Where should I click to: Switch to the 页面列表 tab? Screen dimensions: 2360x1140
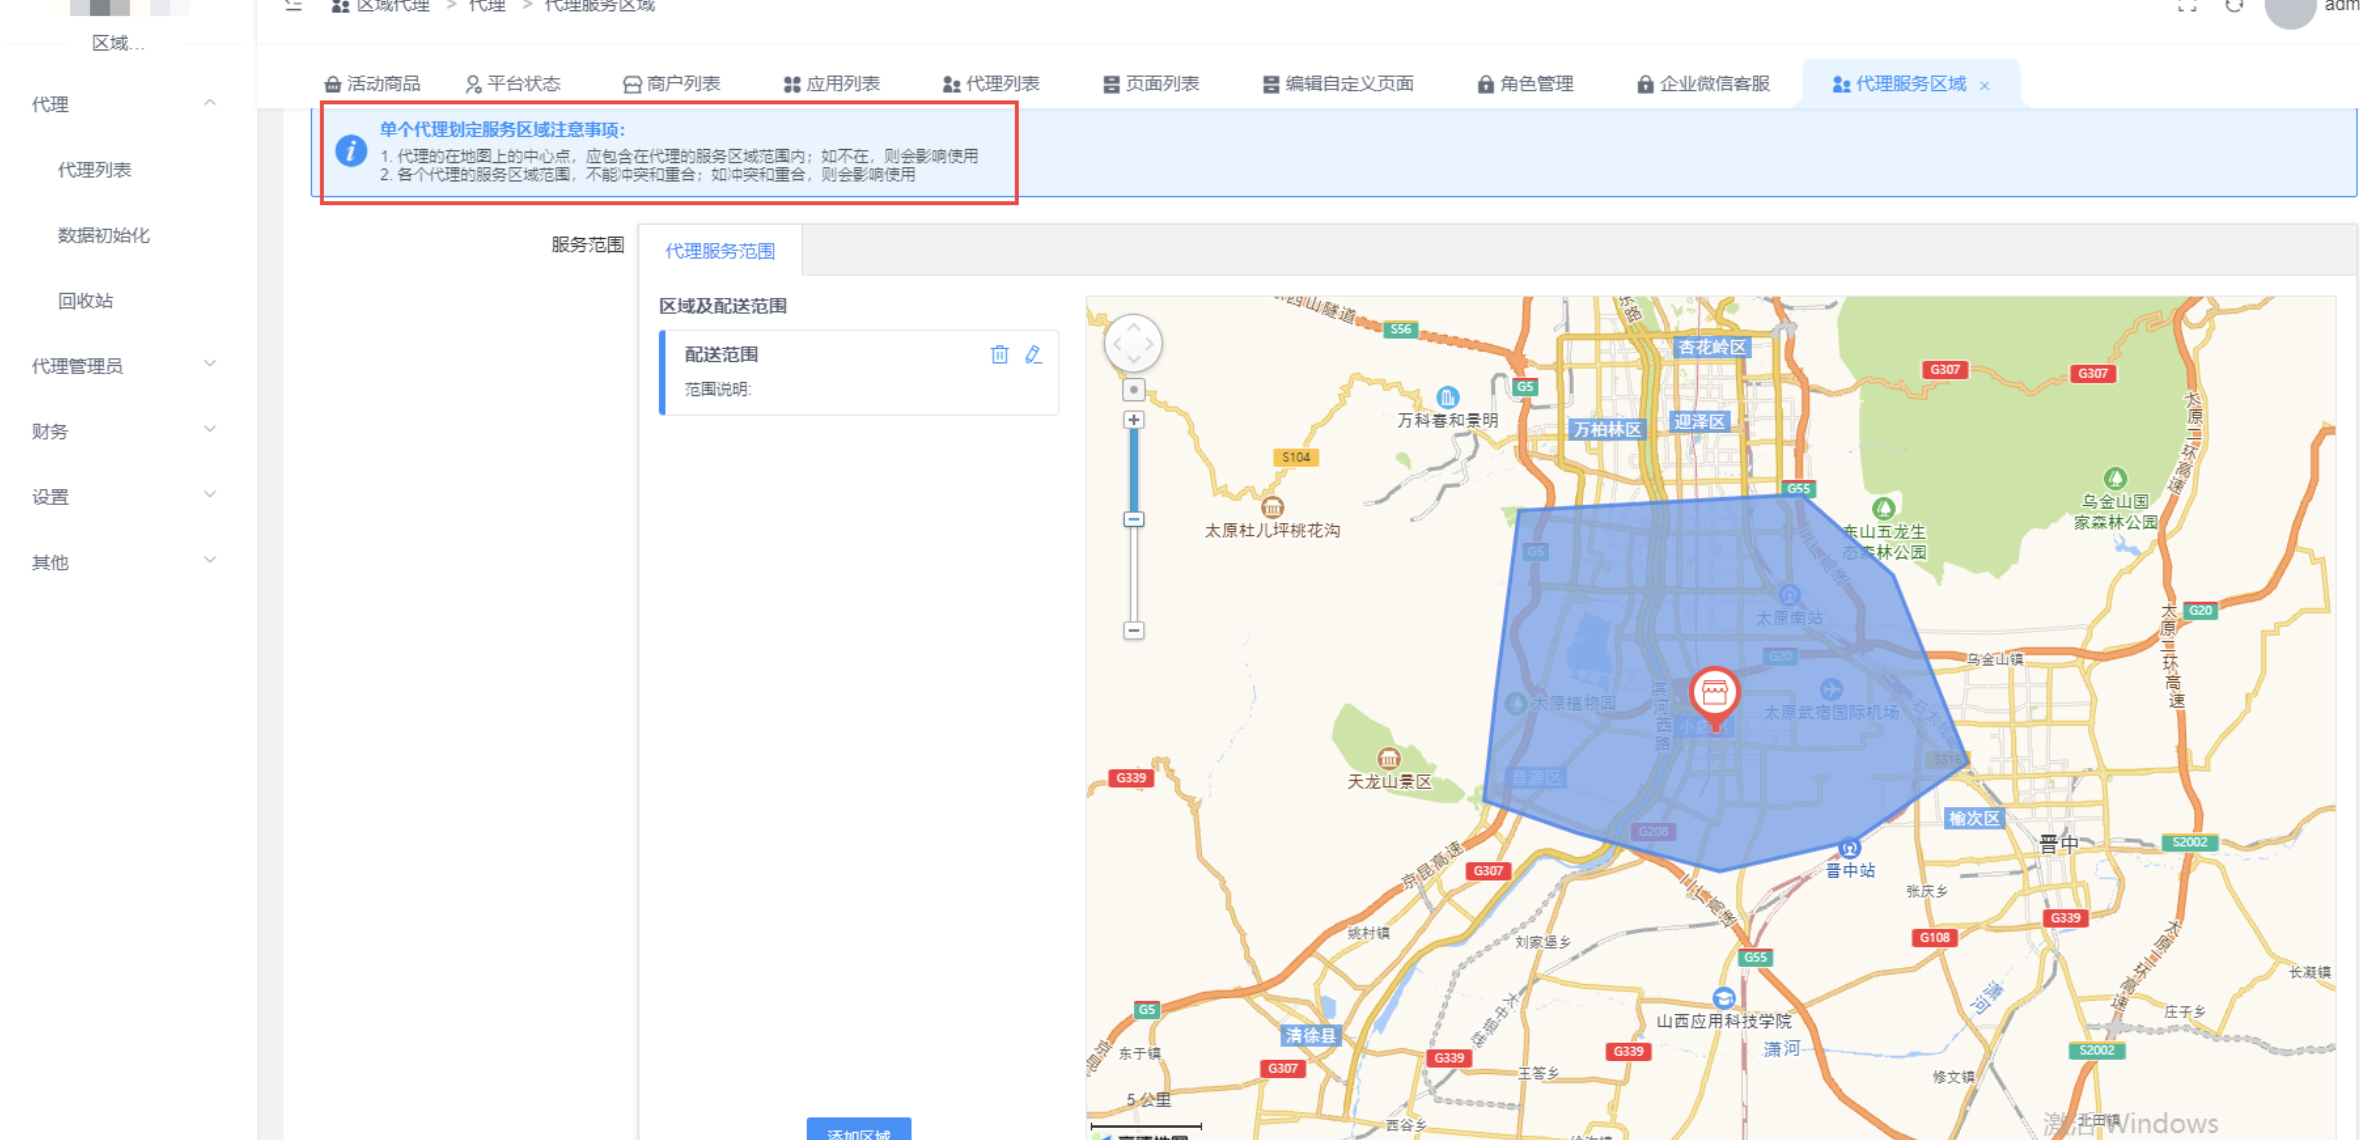1151,84
